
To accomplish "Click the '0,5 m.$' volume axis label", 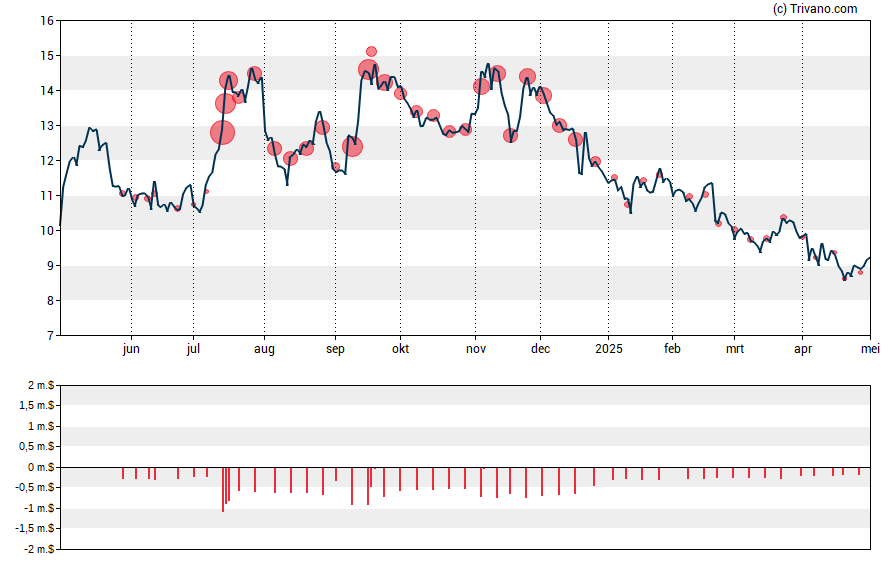I will tap(37, 447).
